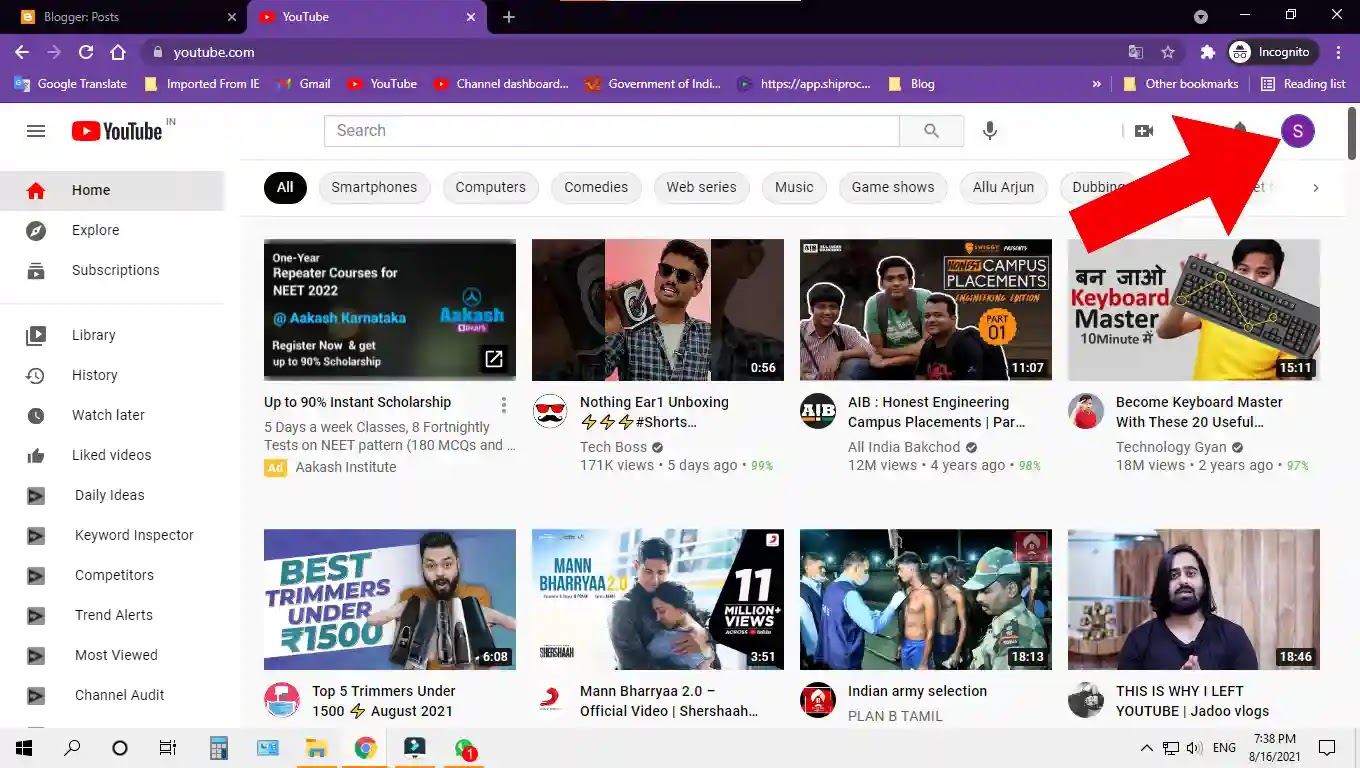Open Calculator from the taskbar

219,748
